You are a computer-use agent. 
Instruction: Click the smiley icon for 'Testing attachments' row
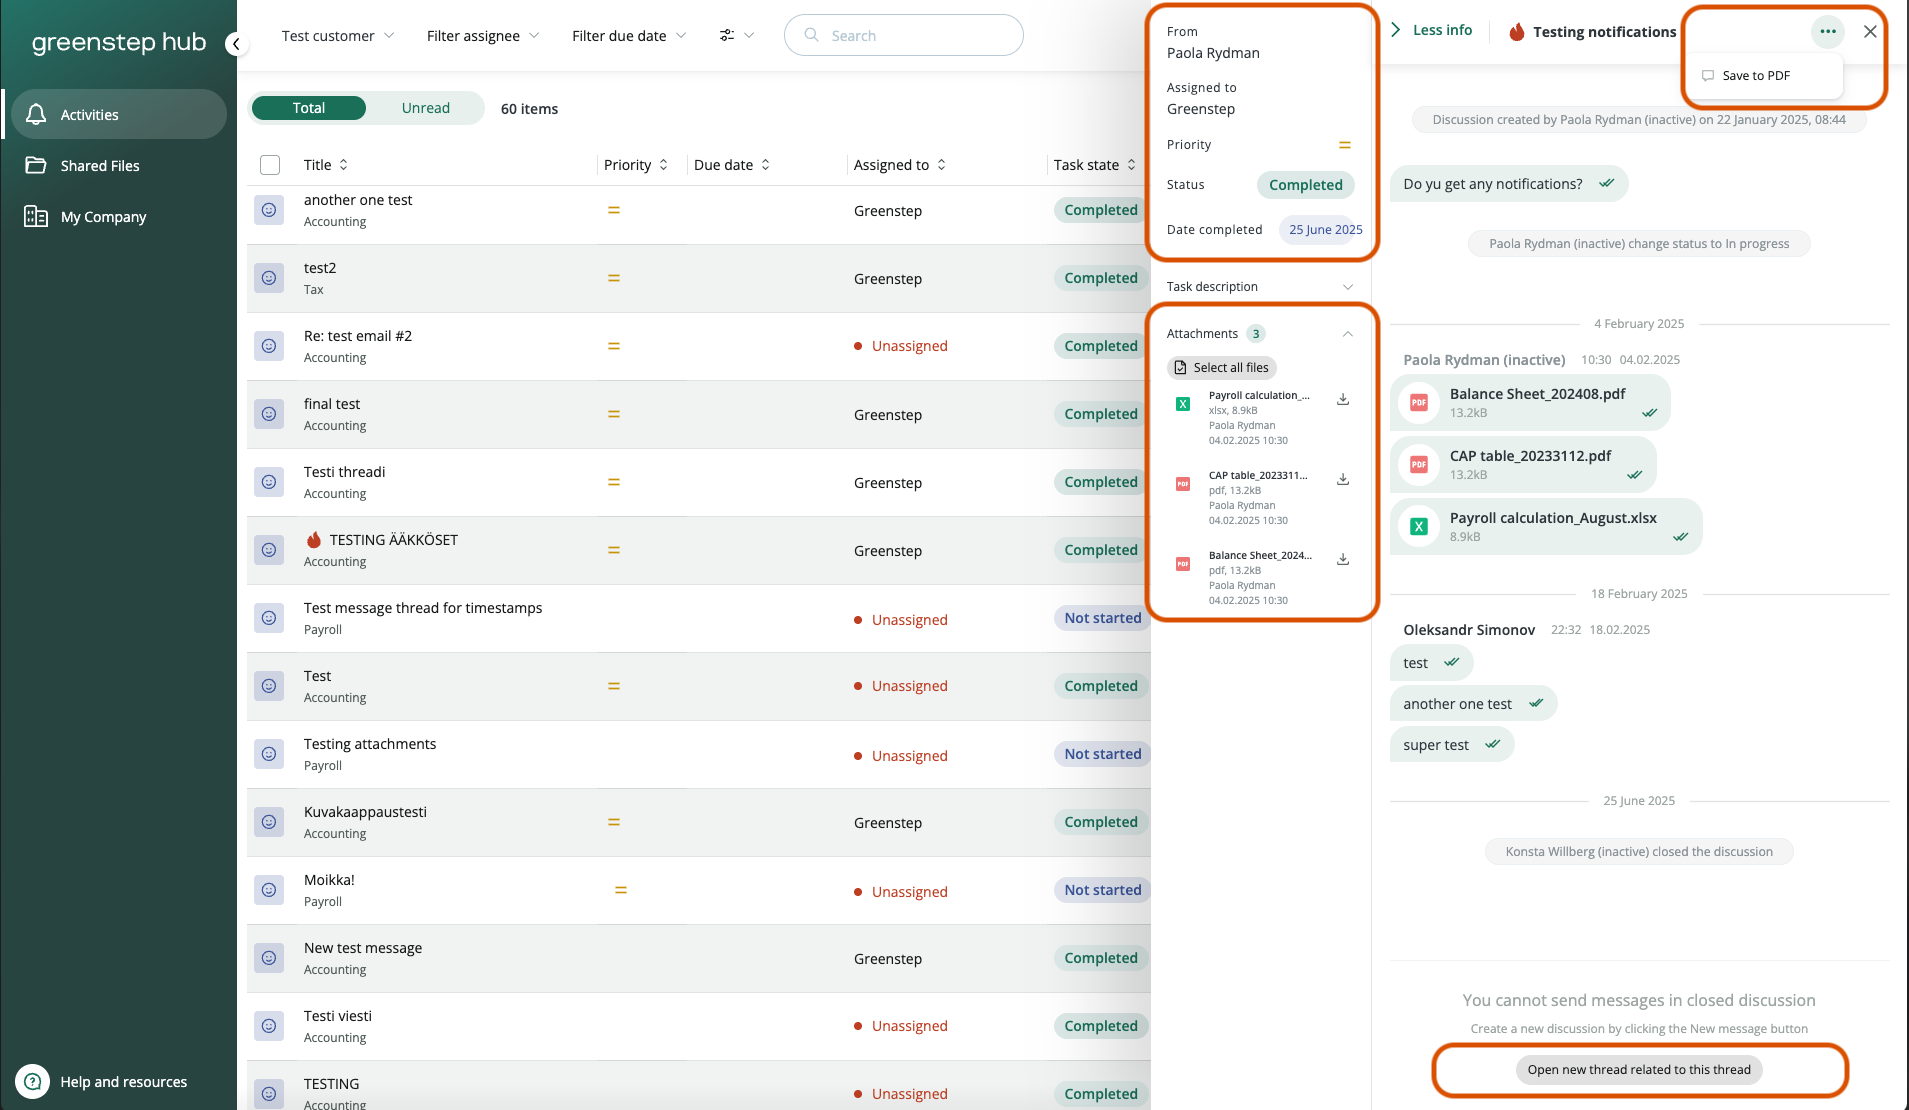(x=269, y=754)
